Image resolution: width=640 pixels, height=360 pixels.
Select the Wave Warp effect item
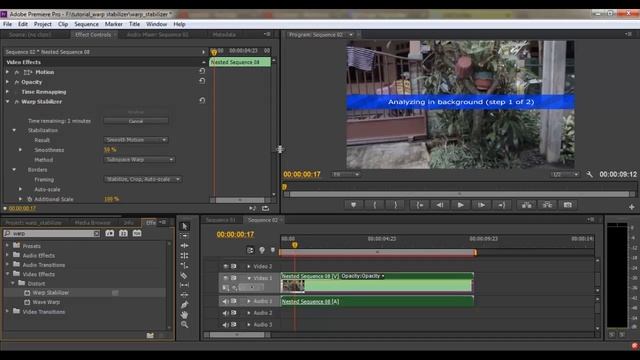click(x=46, y=302)
